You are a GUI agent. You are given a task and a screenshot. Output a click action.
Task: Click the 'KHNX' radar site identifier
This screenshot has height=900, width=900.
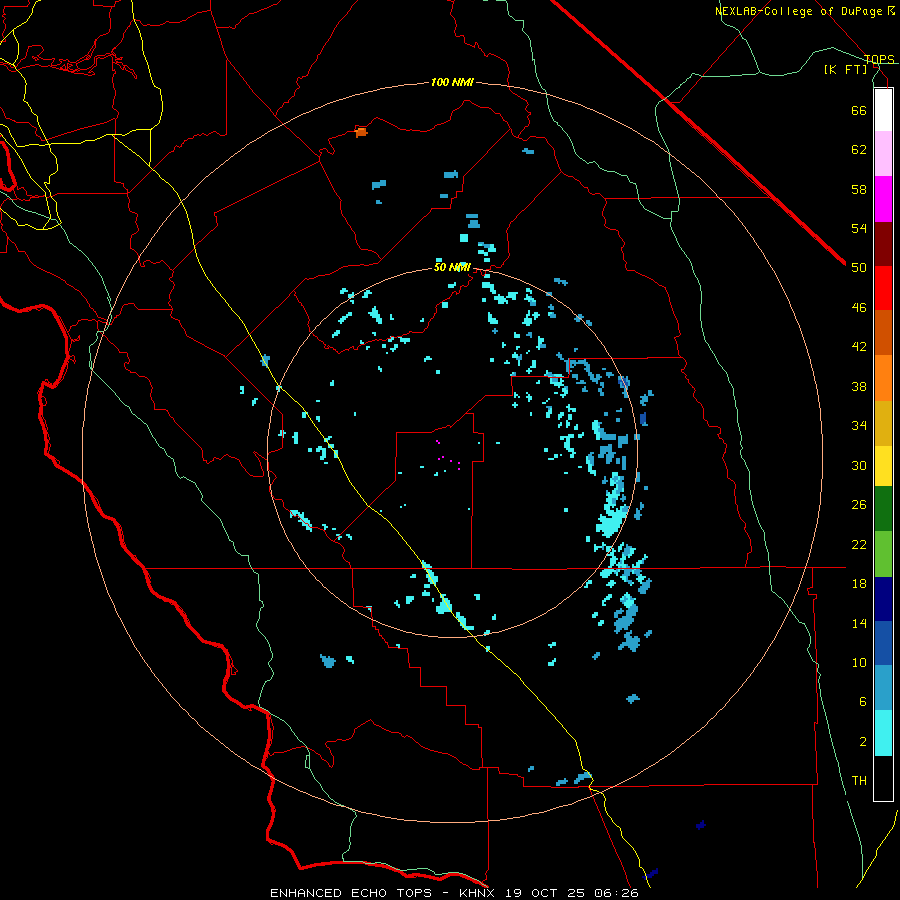click(479, 893)
